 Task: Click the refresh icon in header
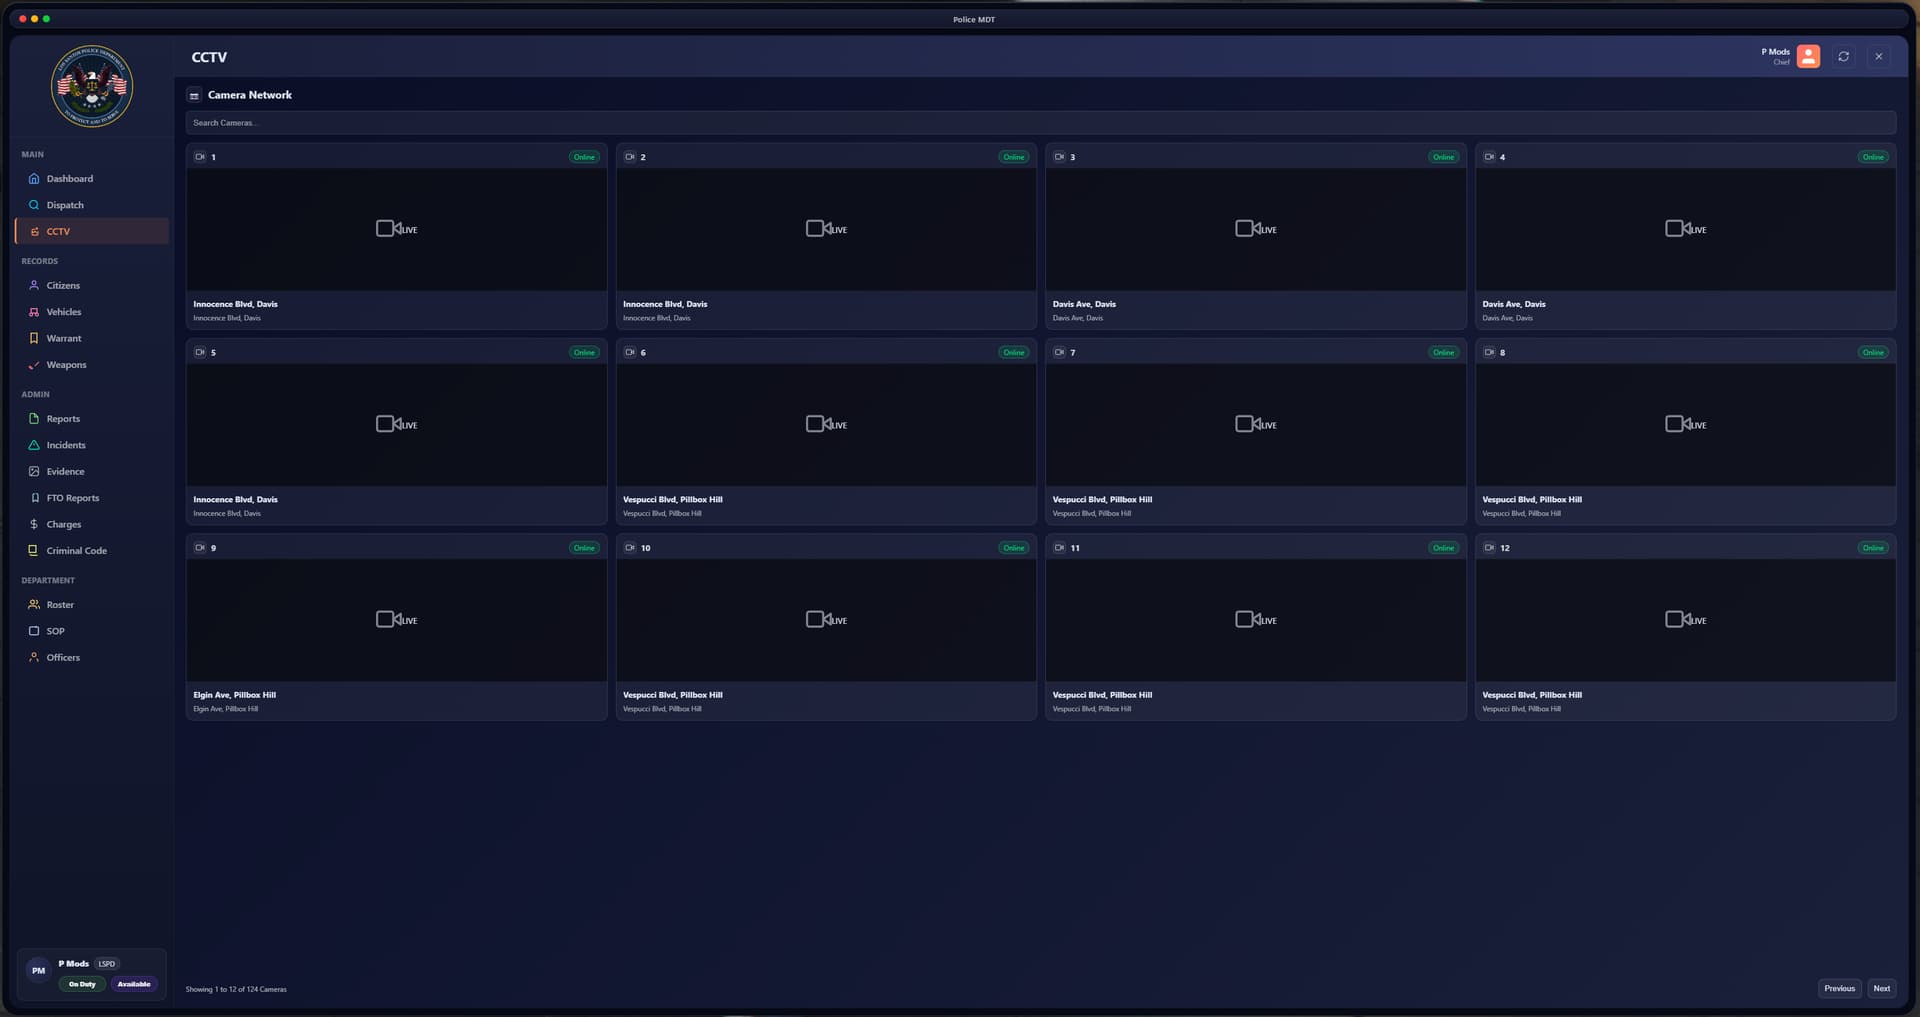1843,57
